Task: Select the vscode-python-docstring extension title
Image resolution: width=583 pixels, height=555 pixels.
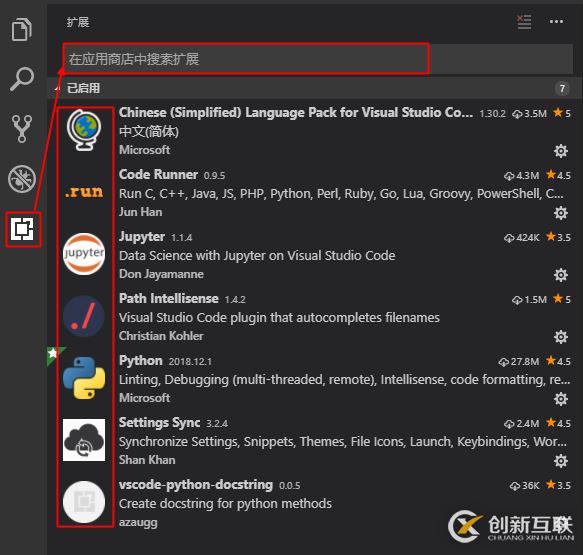Action: pyautogui.click(x=196, y=485)
